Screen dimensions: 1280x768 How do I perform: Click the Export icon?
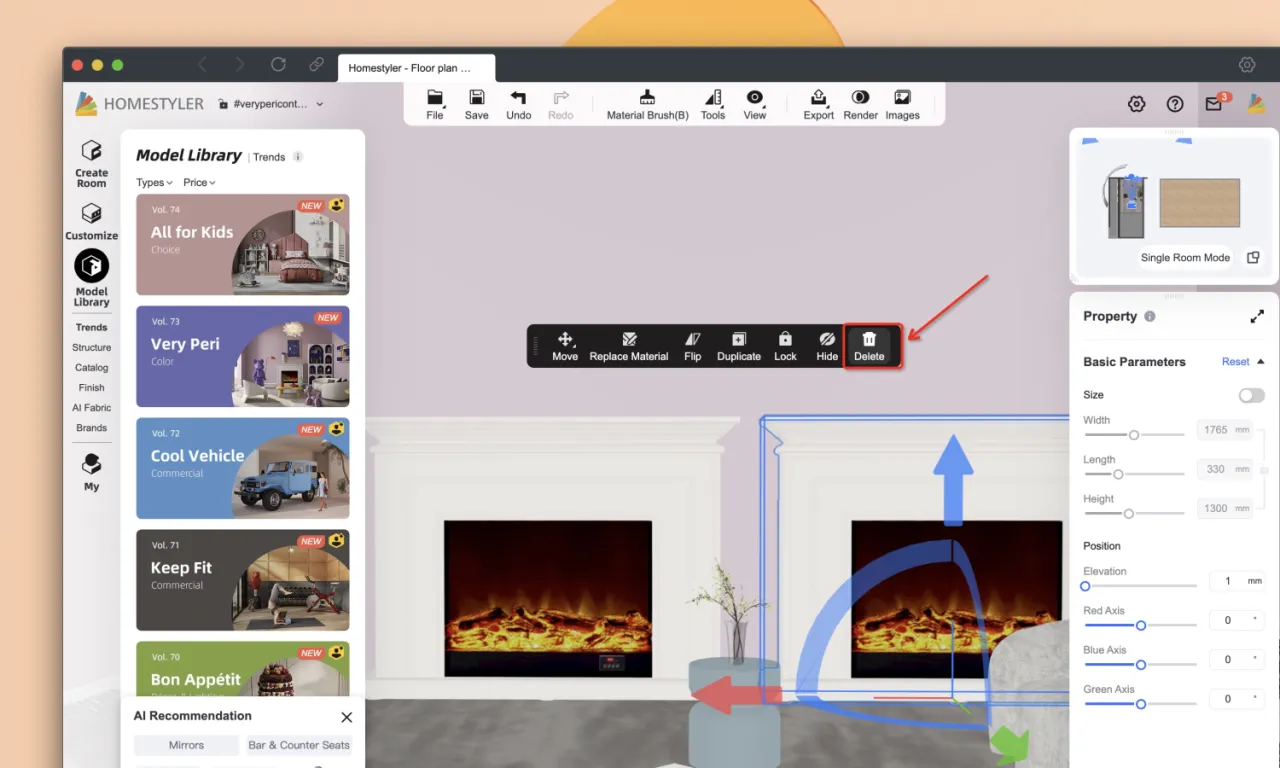pyautogui.click(x=818, y=98)
